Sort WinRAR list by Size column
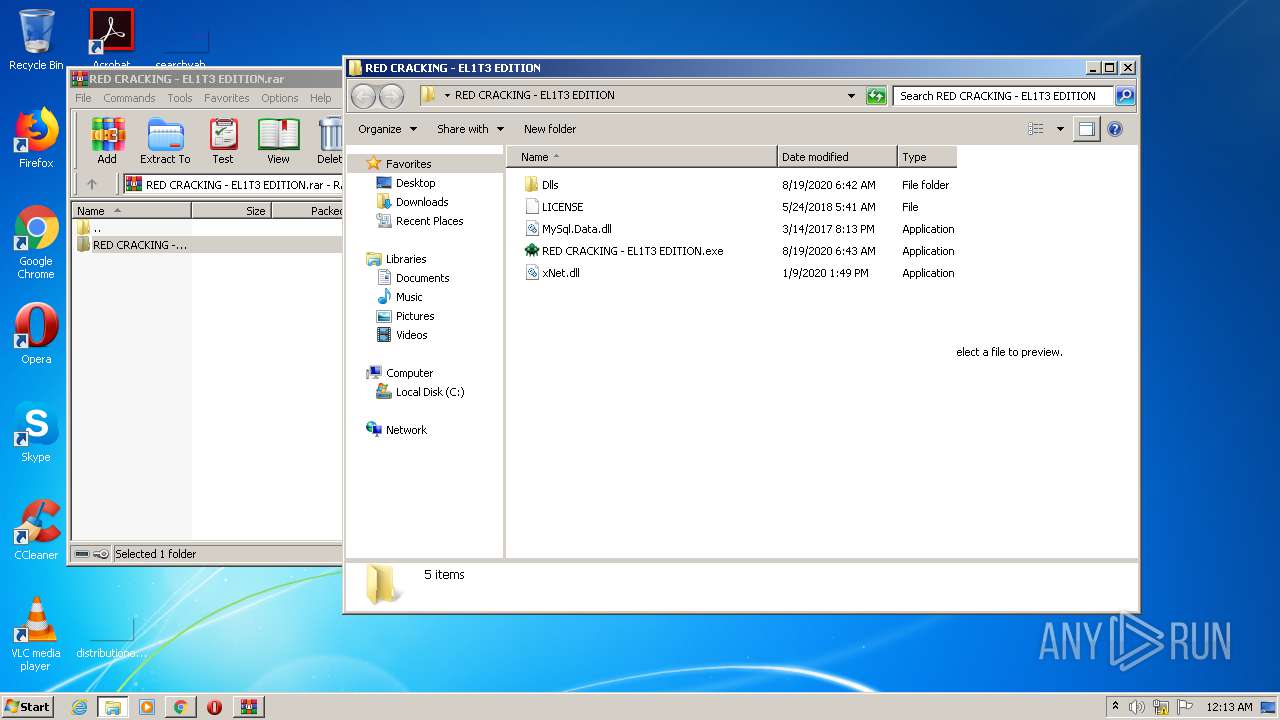This screenshot has width=1280, height=720. pyautogui.click(x=231, y=211)
